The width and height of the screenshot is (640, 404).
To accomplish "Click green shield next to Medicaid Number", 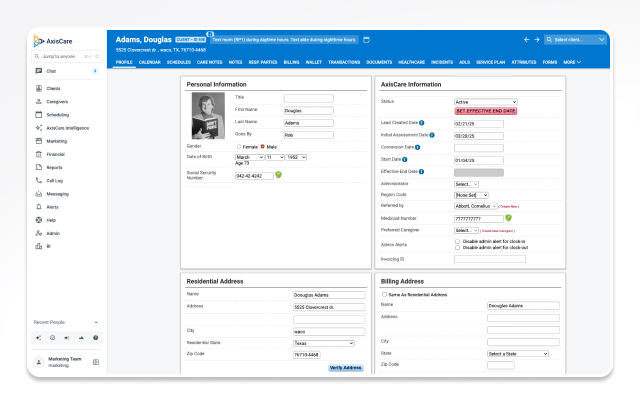I will tap(508, 217).
